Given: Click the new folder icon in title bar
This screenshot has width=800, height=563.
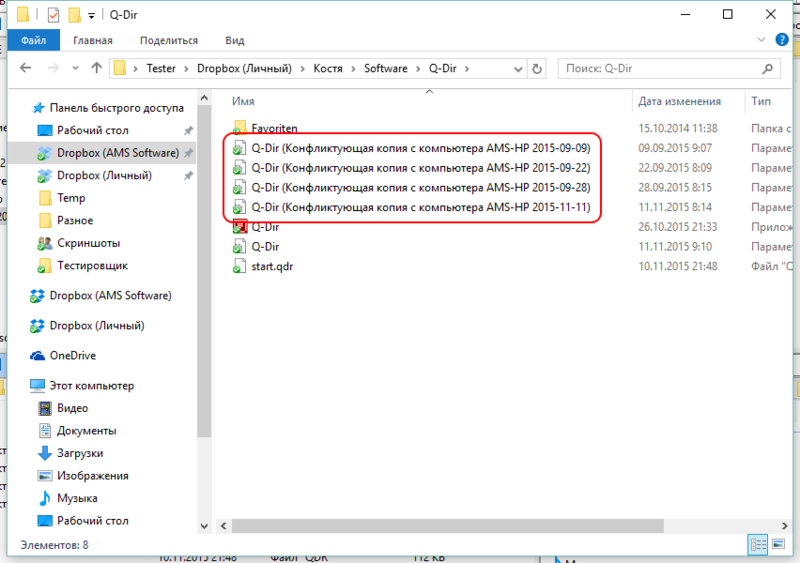Looking at the screenshot, I should [x=74, y=15].
